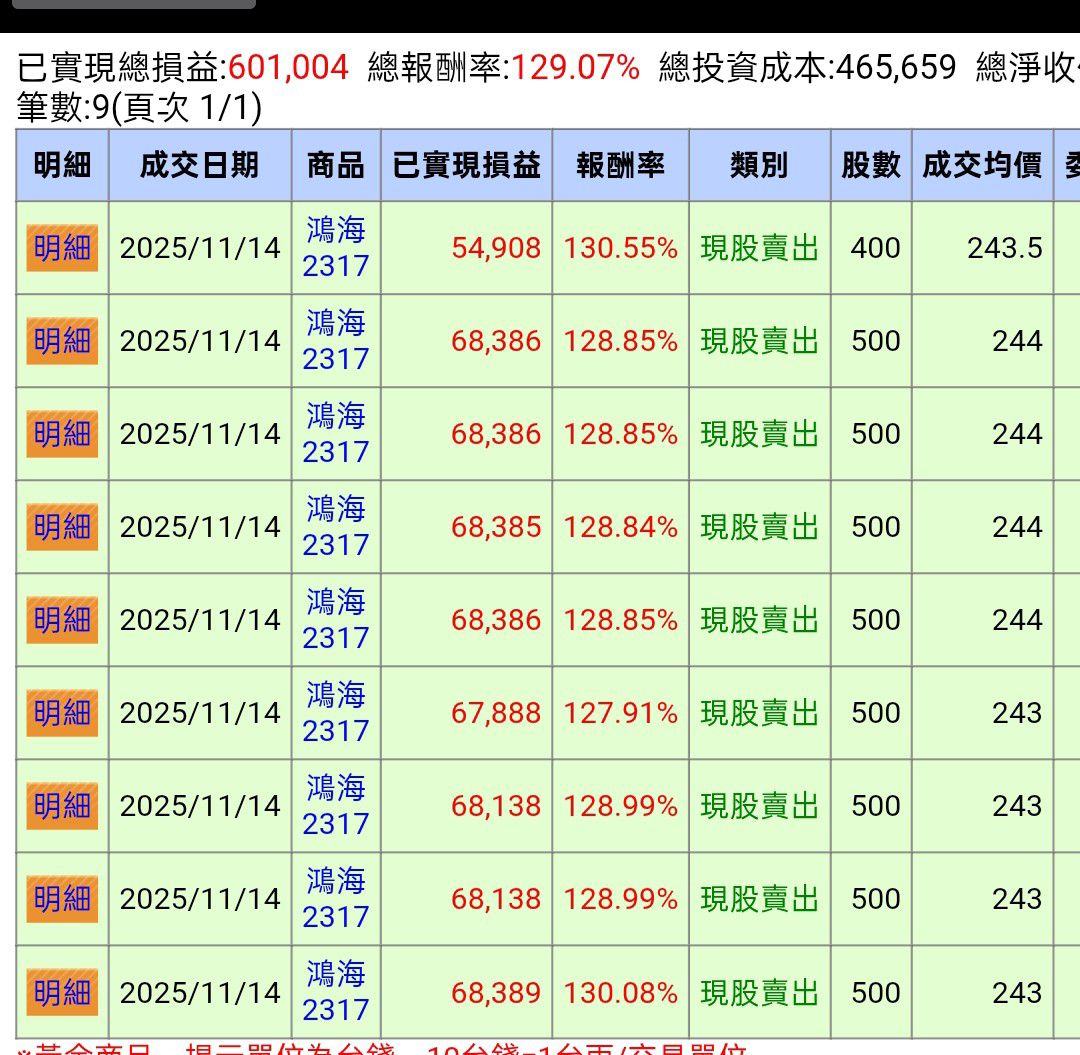Viewport: 1080px width, 1055px height.
Task: Click the 股數 column header
Action: (871, 165)
